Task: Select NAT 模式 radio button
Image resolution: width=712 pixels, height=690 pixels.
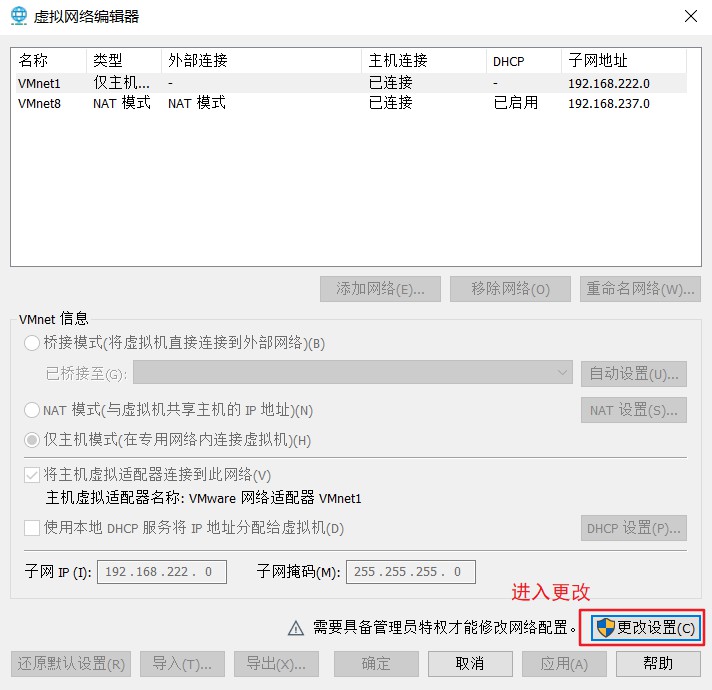Action: [32, 410]
